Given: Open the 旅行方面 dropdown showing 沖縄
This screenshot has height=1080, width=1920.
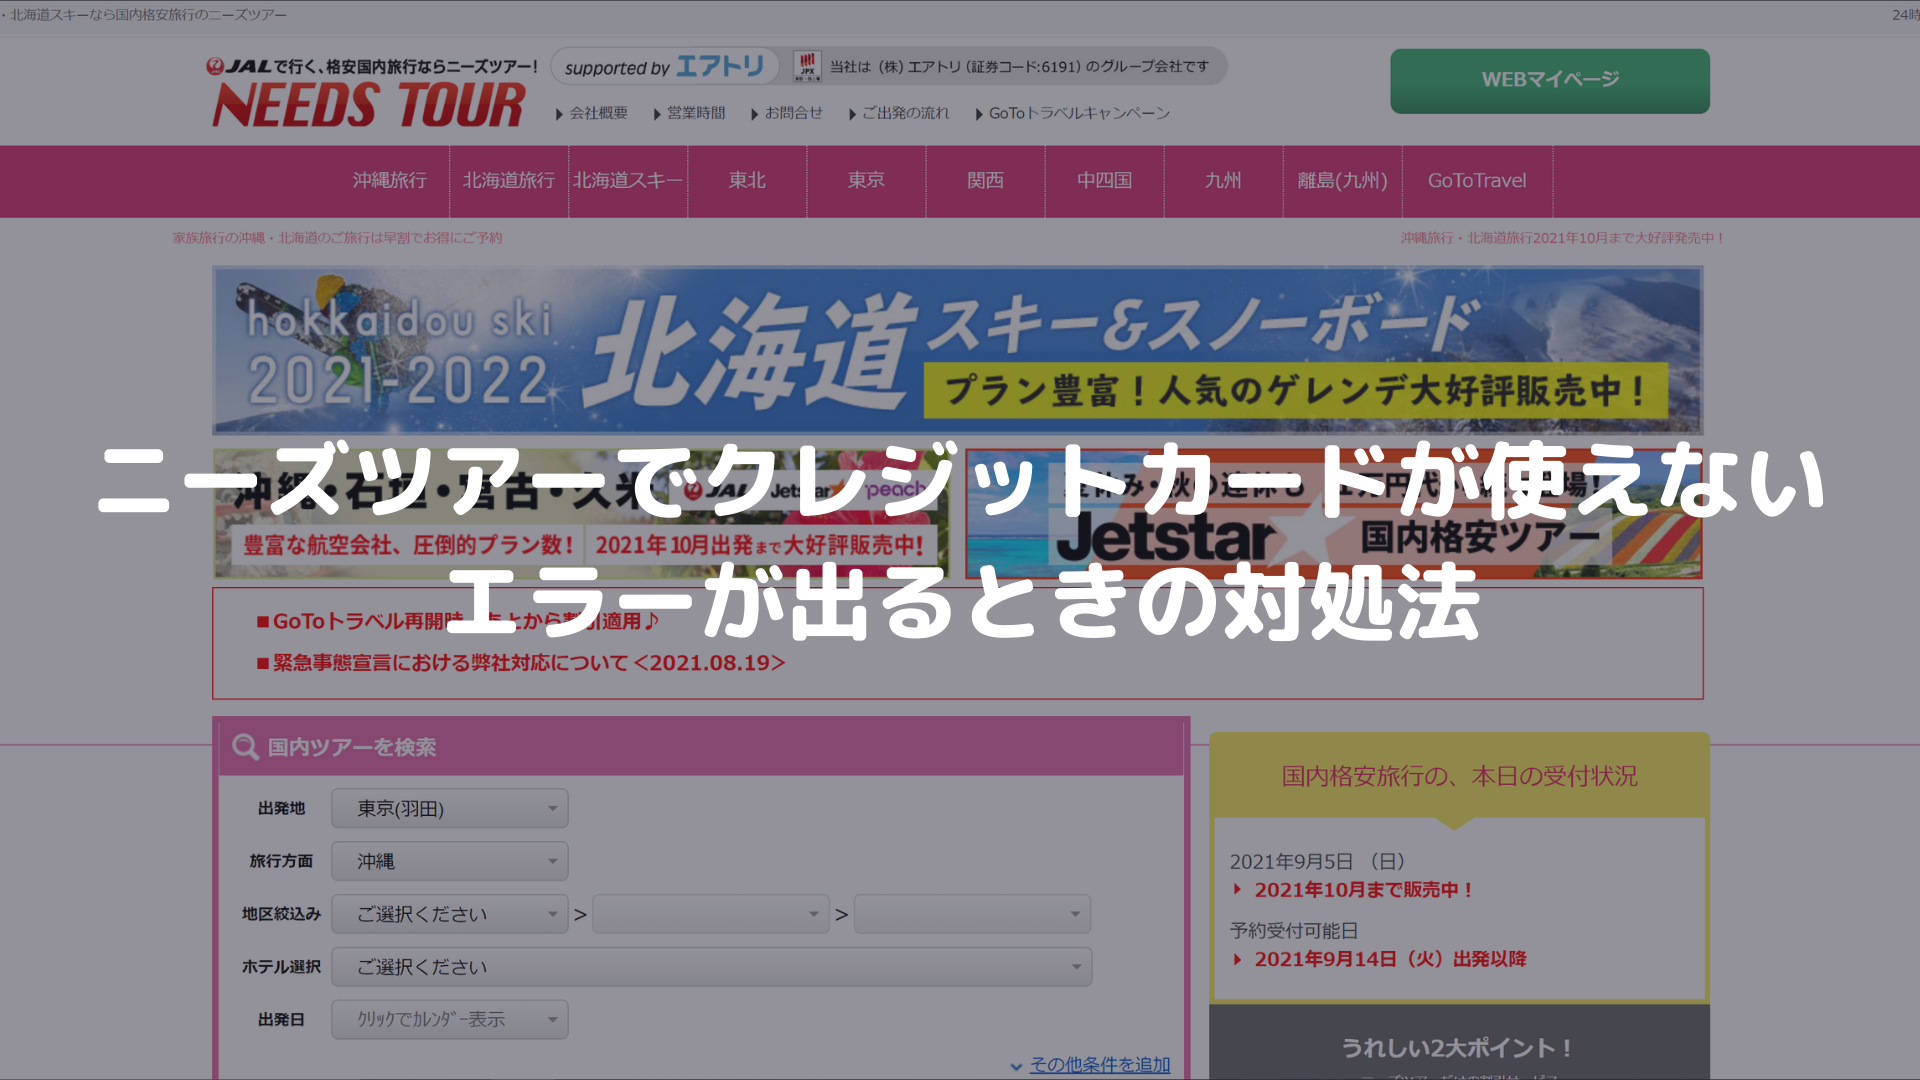Looking at the screenshot, I should [x=450, y=861].
